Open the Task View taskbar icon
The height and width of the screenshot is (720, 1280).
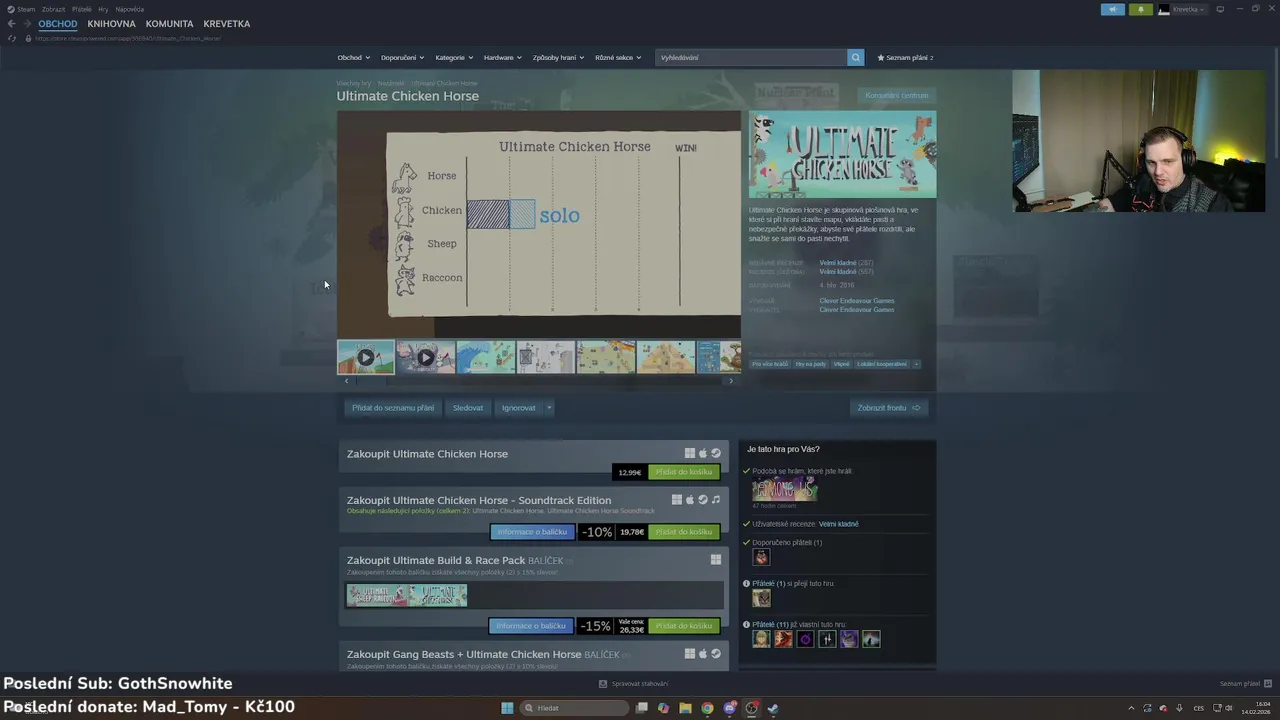pyautogui.click(x=642, y=708)
